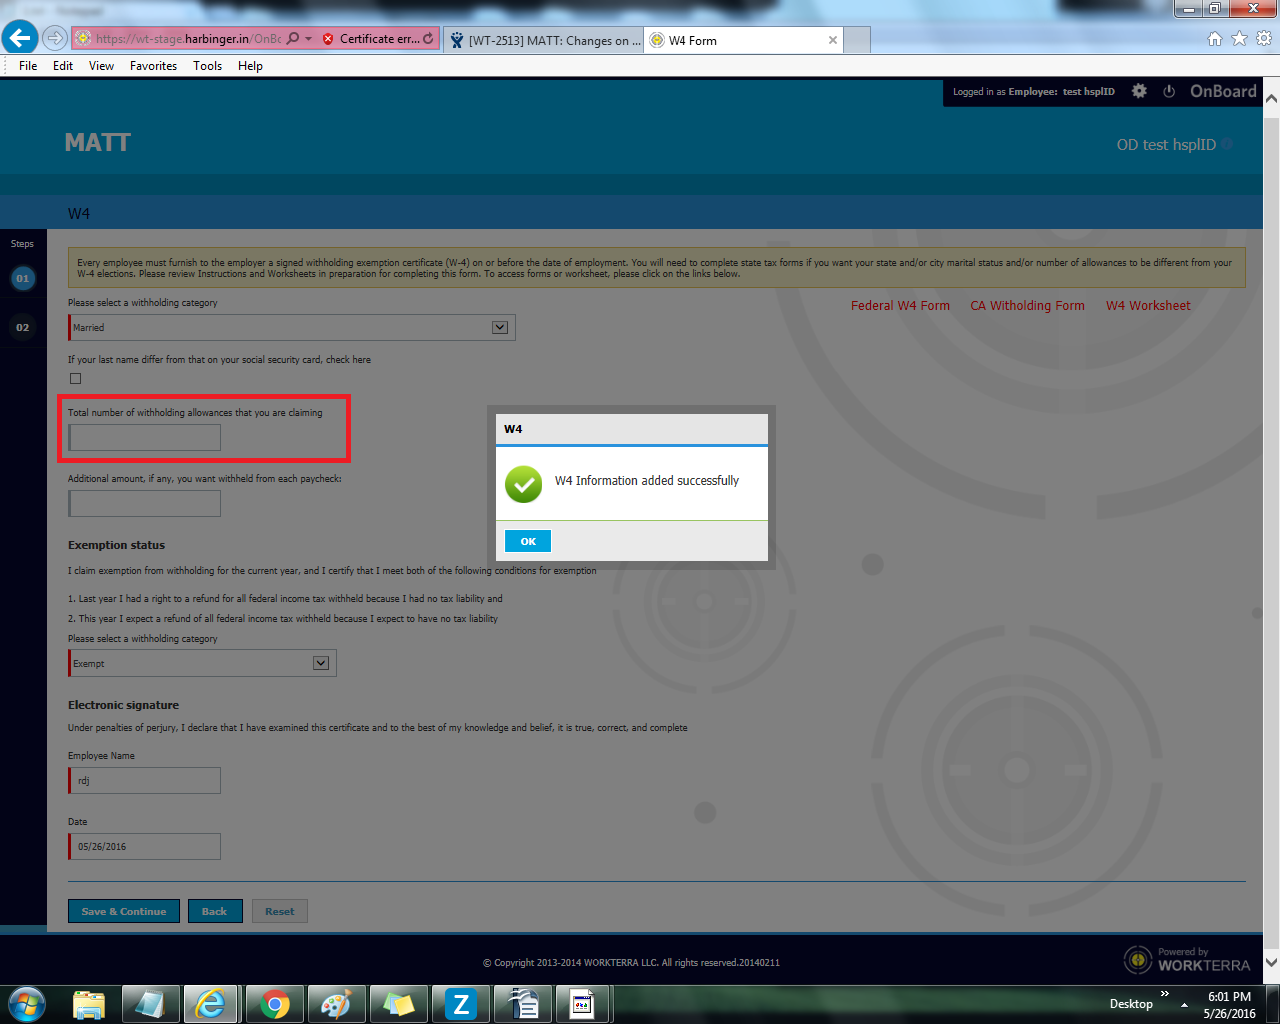The width and height of the screenshot is (1280, 1024).
Task: Open the IE home icon
Action: point(1215,39)
